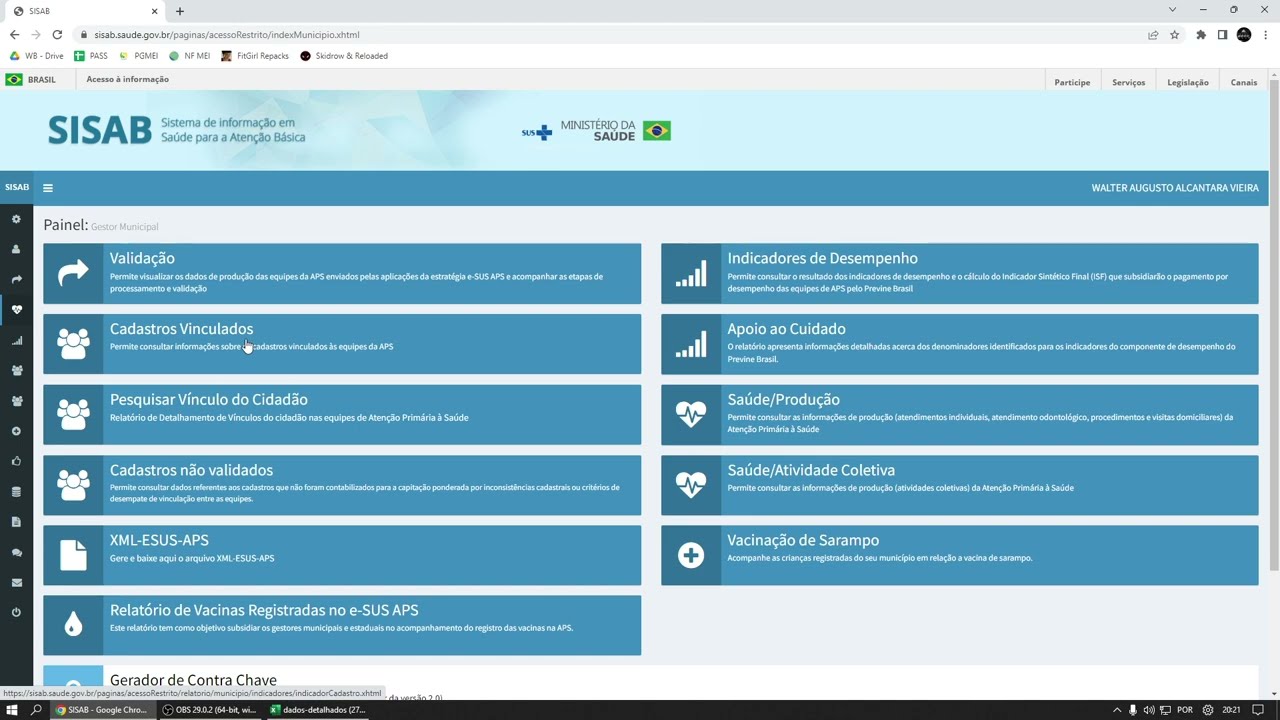The height and width of the screenshot is (720, 1280).
Task: Select the share arrow sidebar icon
Action: click(16, 280)
